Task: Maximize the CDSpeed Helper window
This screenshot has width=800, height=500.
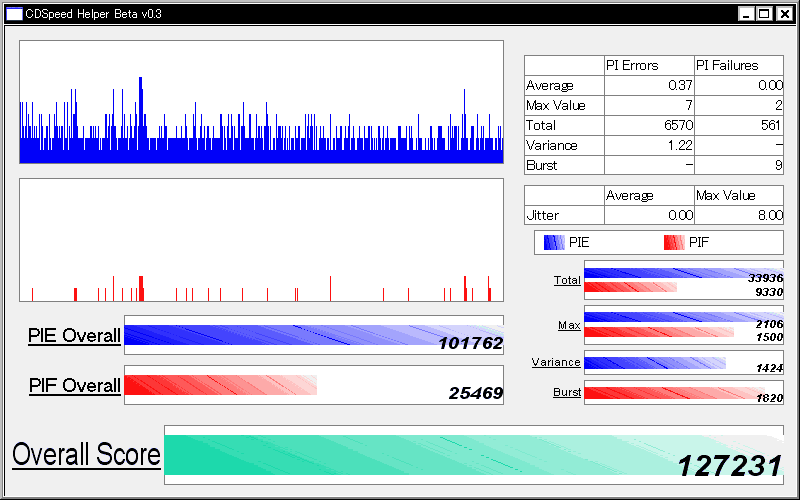Action: point(765,13)
